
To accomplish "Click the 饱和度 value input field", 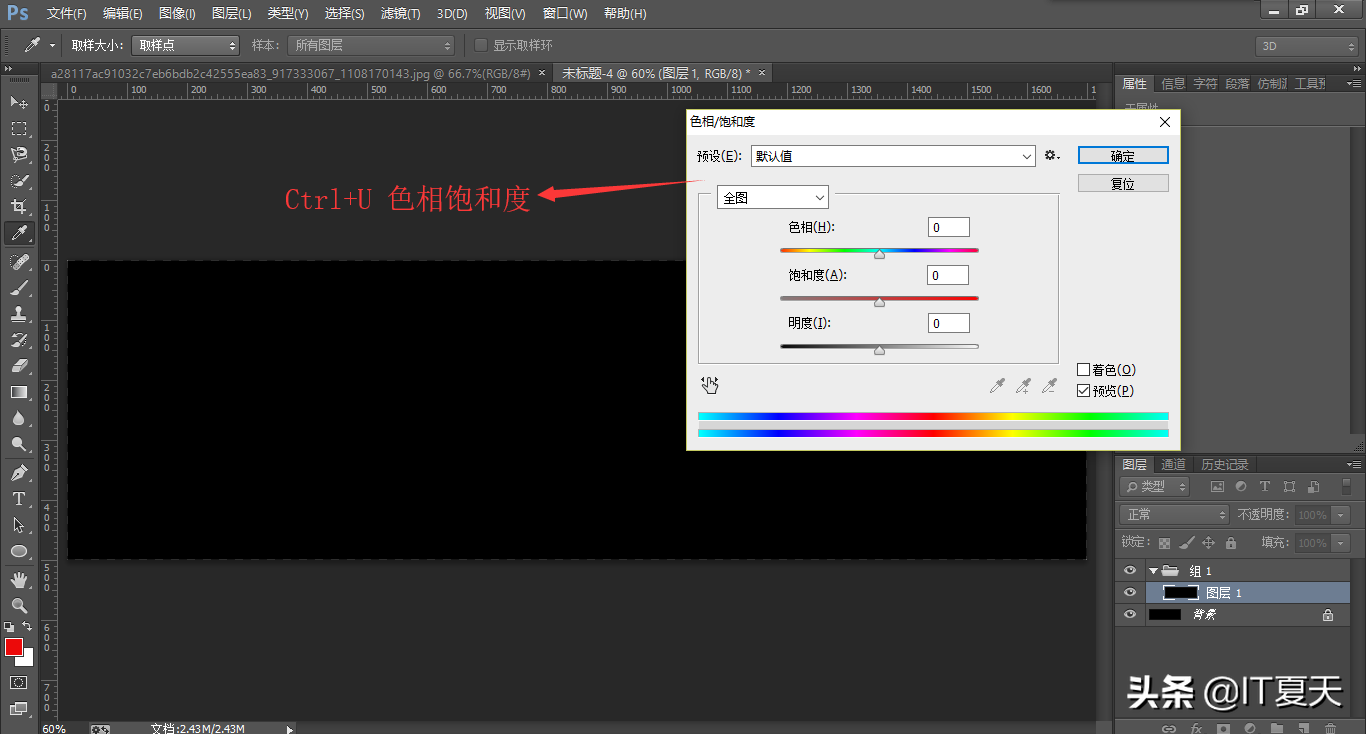I will (947, 275).
